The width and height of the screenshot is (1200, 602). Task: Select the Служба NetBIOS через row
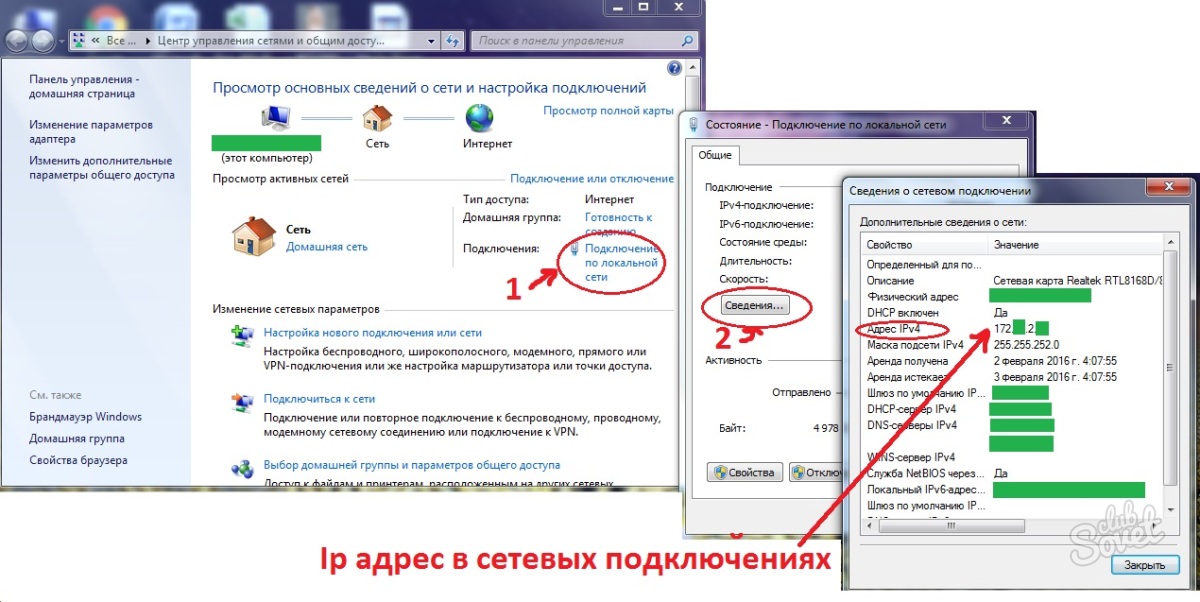coord(1012,473)
